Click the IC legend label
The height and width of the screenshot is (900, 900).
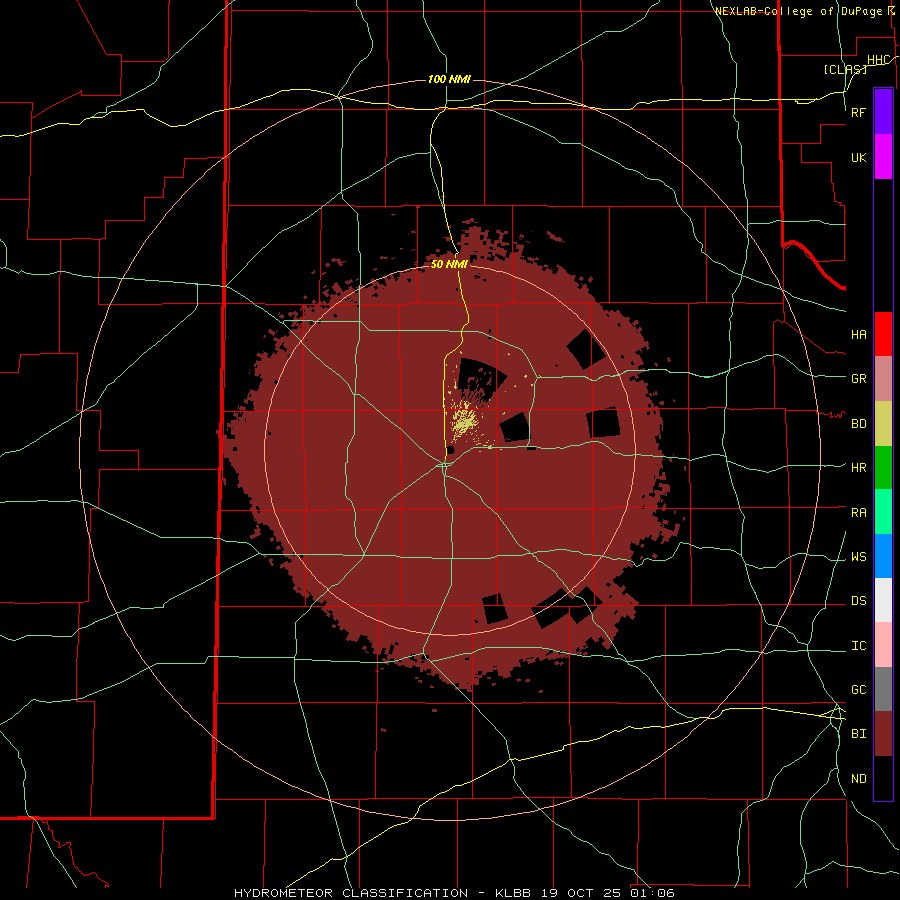(x=858, y=646)
